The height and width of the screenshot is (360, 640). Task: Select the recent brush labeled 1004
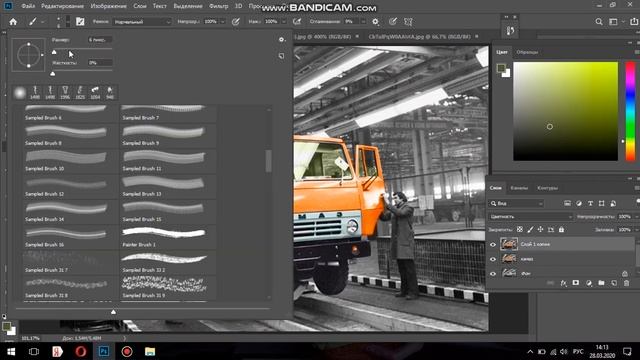[x=95, y=93]
